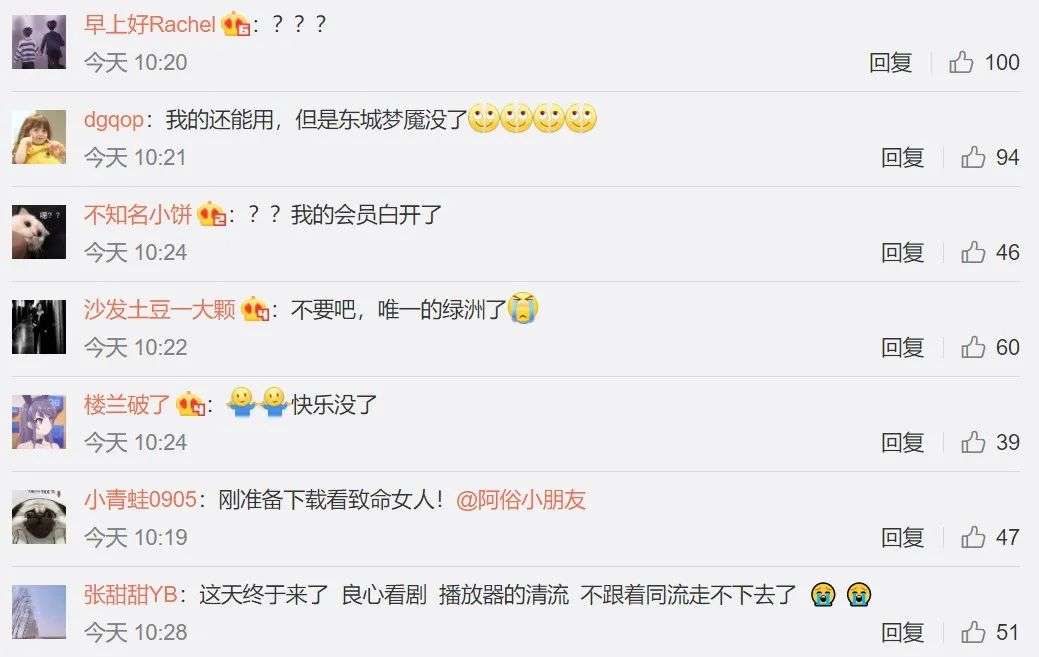Open the @阿俗小朋友 mention link
The image size is (1039, 657).
click(x=521, y=499)
